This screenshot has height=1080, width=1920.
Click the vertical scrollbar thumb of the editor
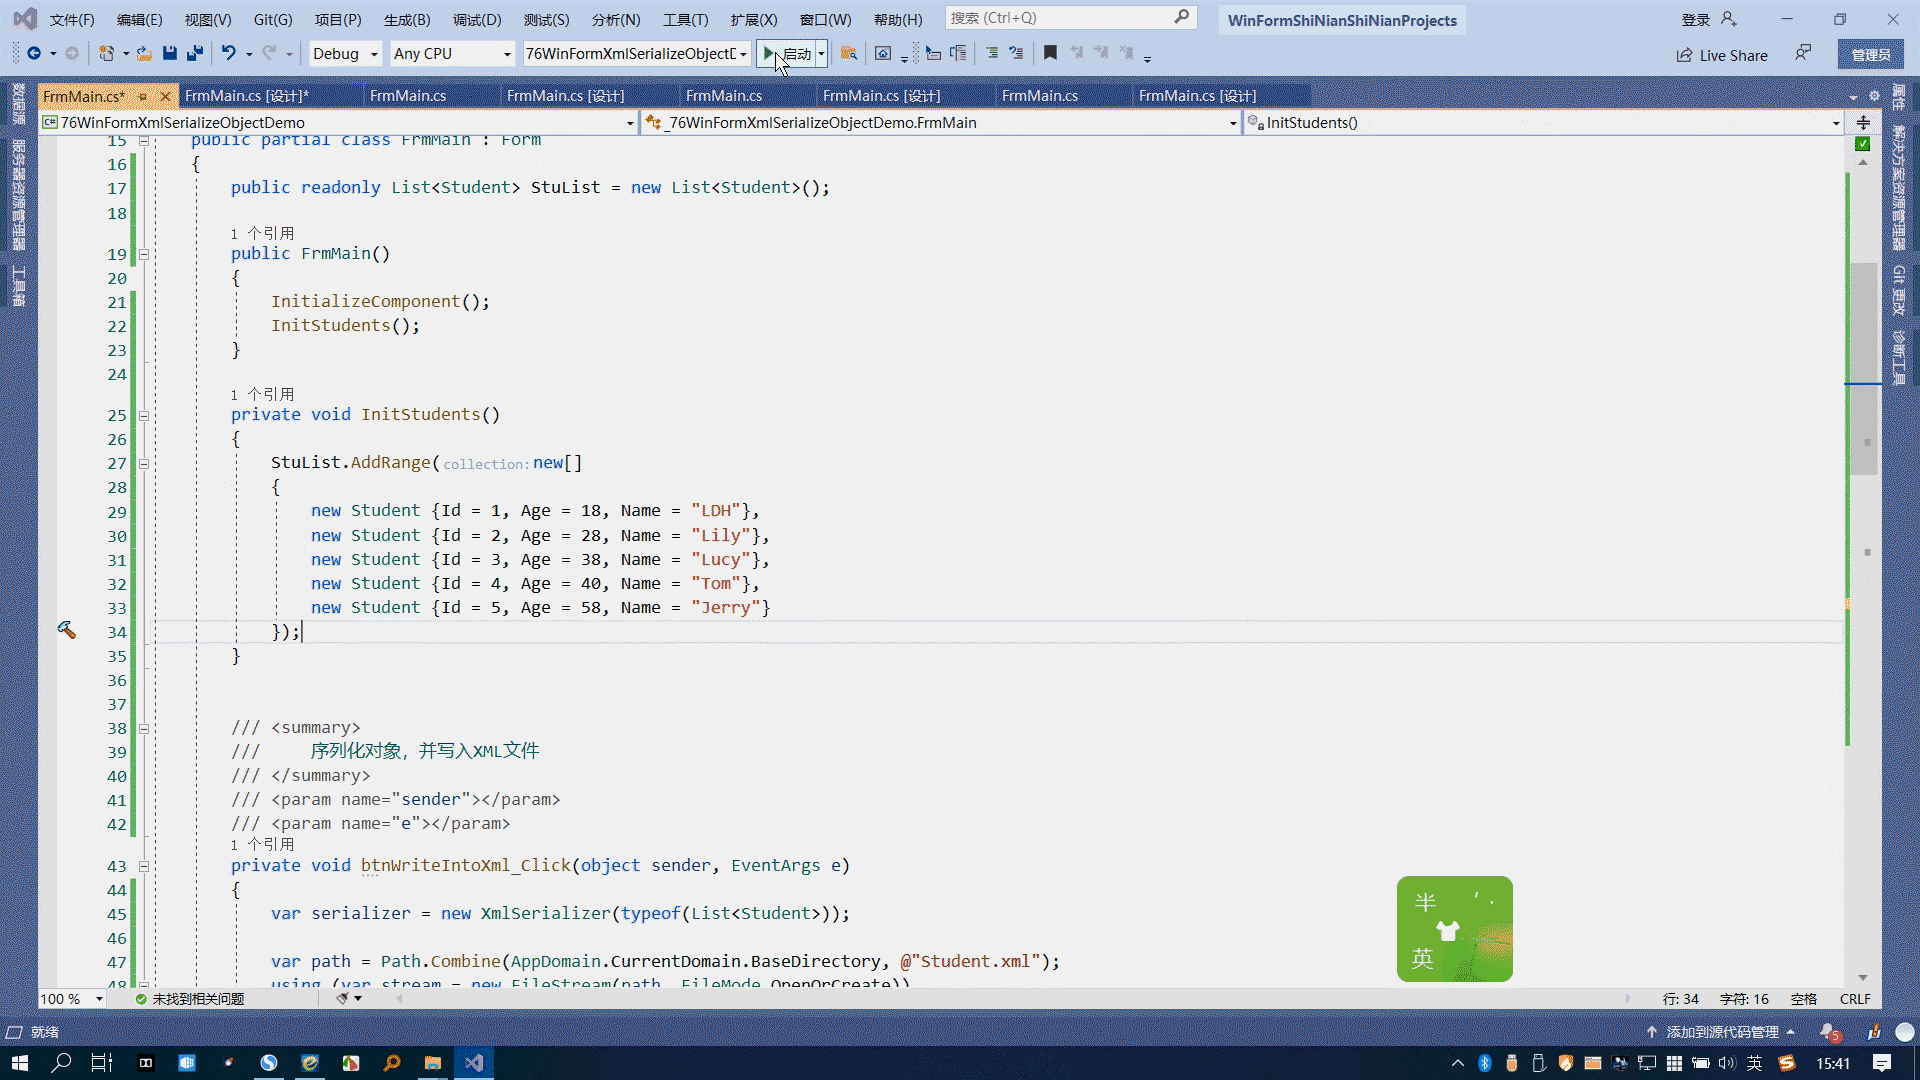click(x=1863, y=368)
